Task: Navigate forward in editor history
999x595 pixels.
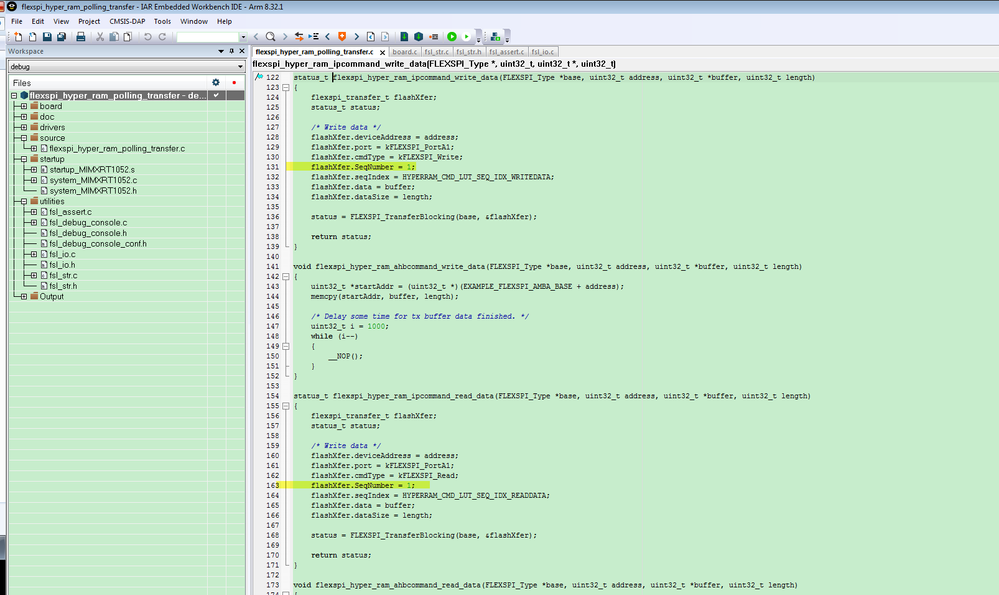Action: (385, 37)
